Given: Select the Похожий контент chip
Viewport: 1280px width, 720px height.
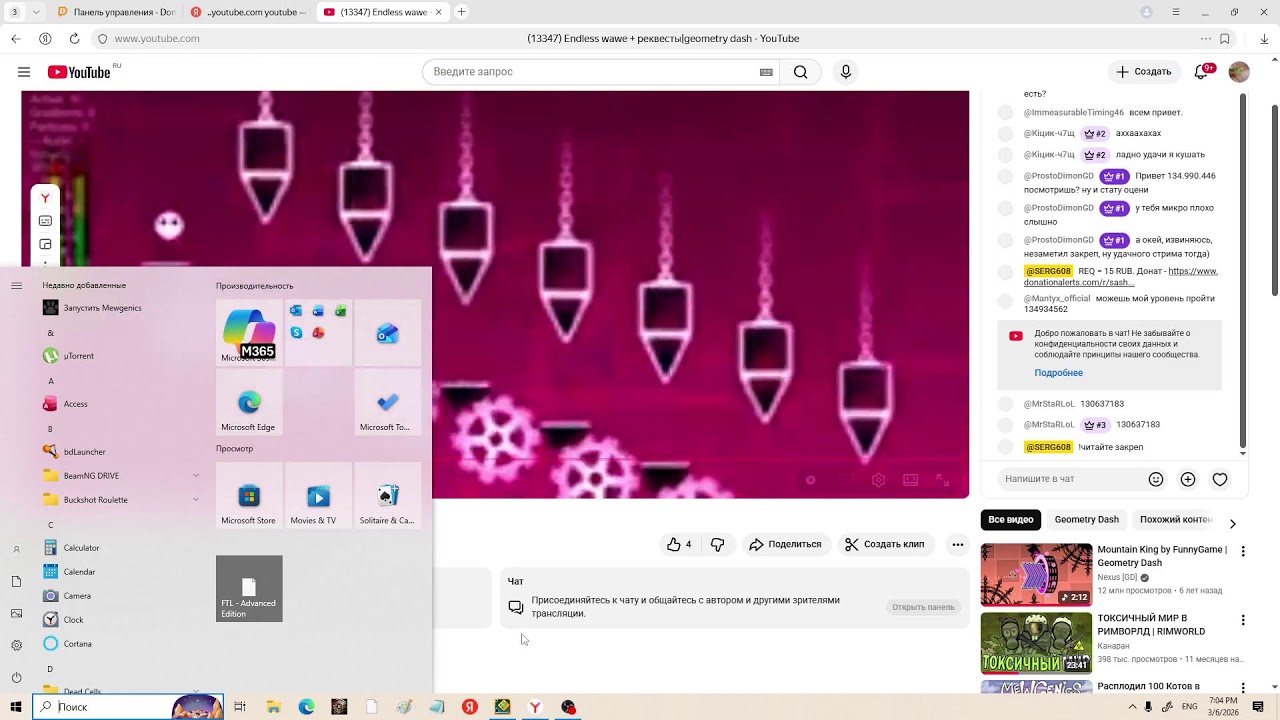Looking at the screenshot, I should (1176, 520).
